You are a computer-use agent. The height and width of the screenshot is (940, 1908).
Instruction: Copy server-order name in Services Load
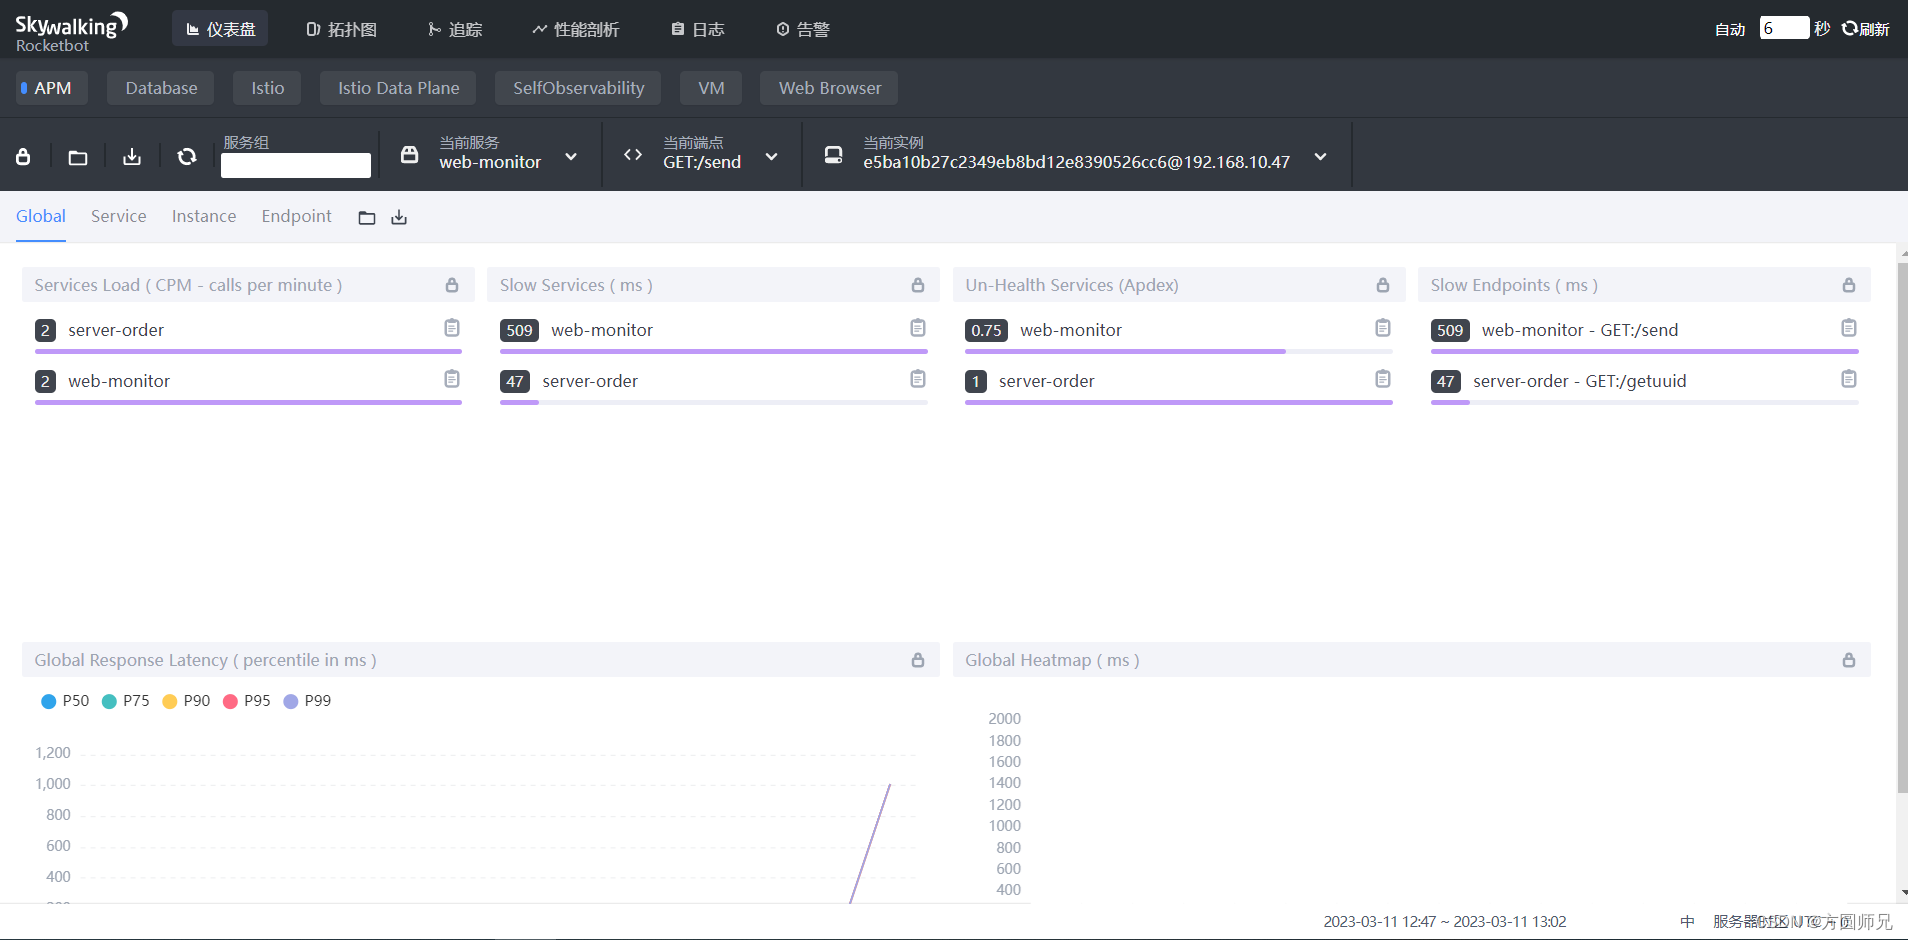coord(452,328)
